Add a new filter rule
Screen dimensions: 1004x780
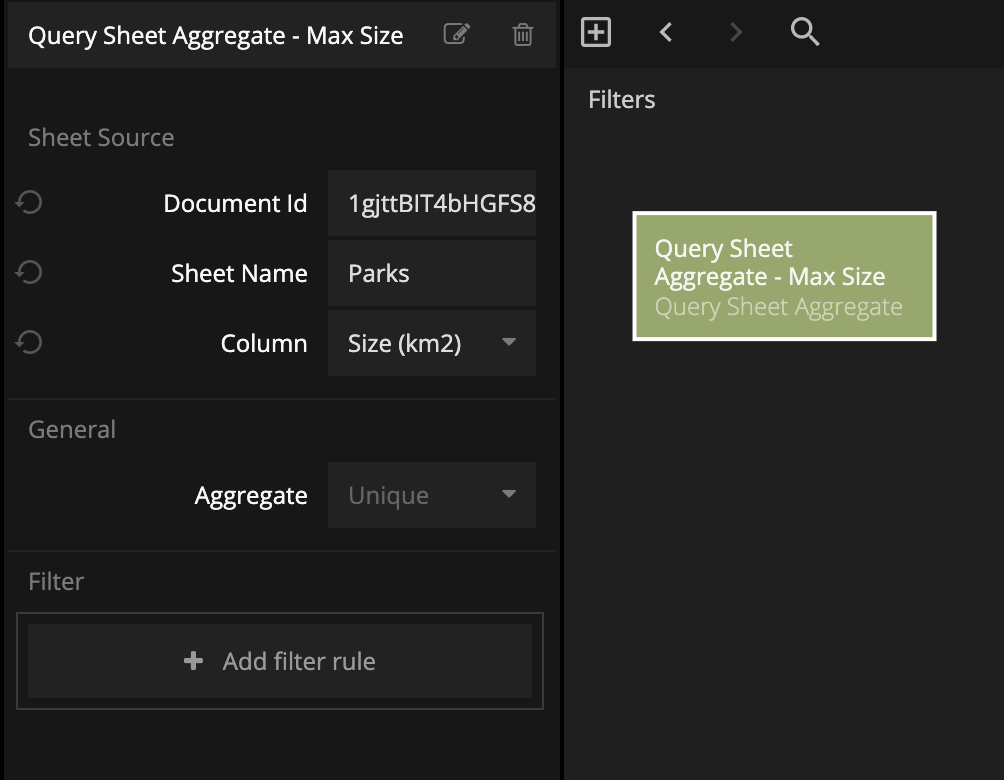pyautogui.click(x=280, y=661)
